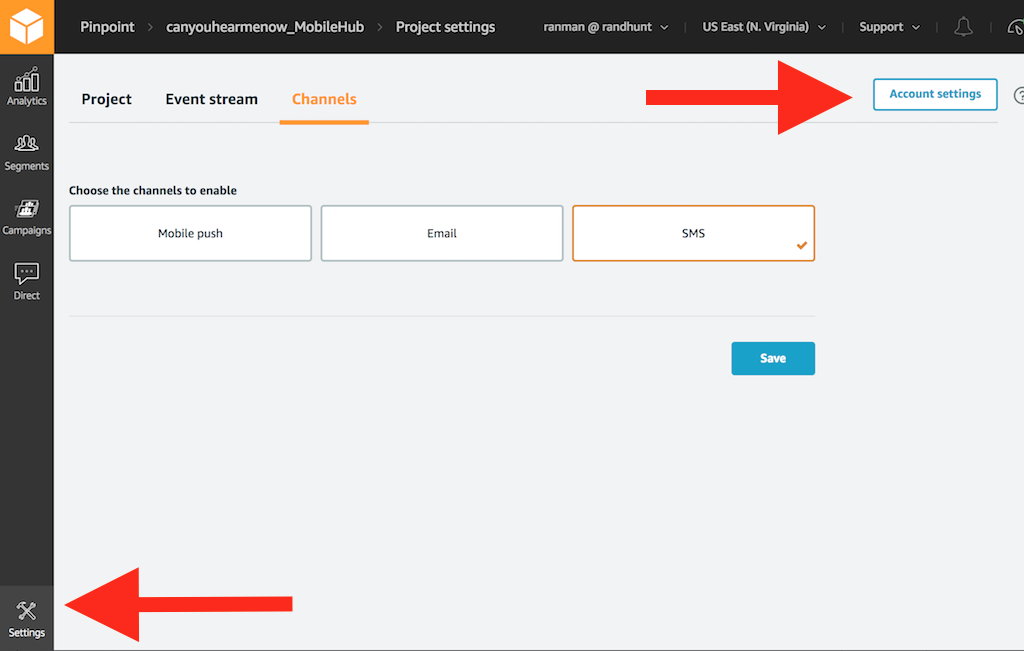Open Direct messaging in the sidebar
The height and width of the screenshot is (651, 1024).
pyautogui.click(x=27, y=282)
